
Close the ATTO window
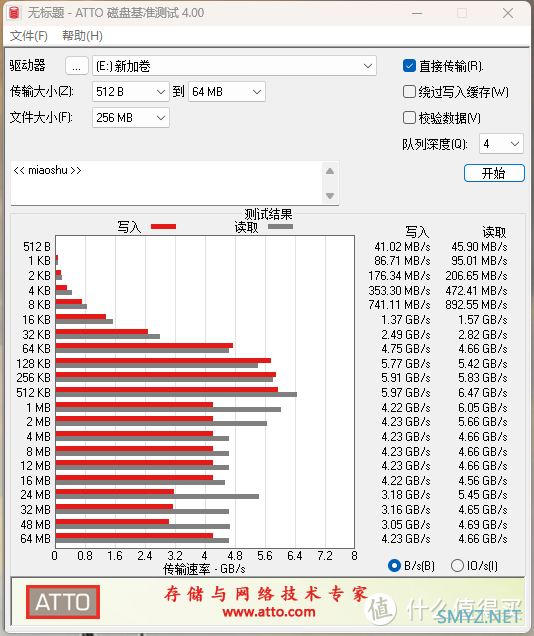(508, 13)
